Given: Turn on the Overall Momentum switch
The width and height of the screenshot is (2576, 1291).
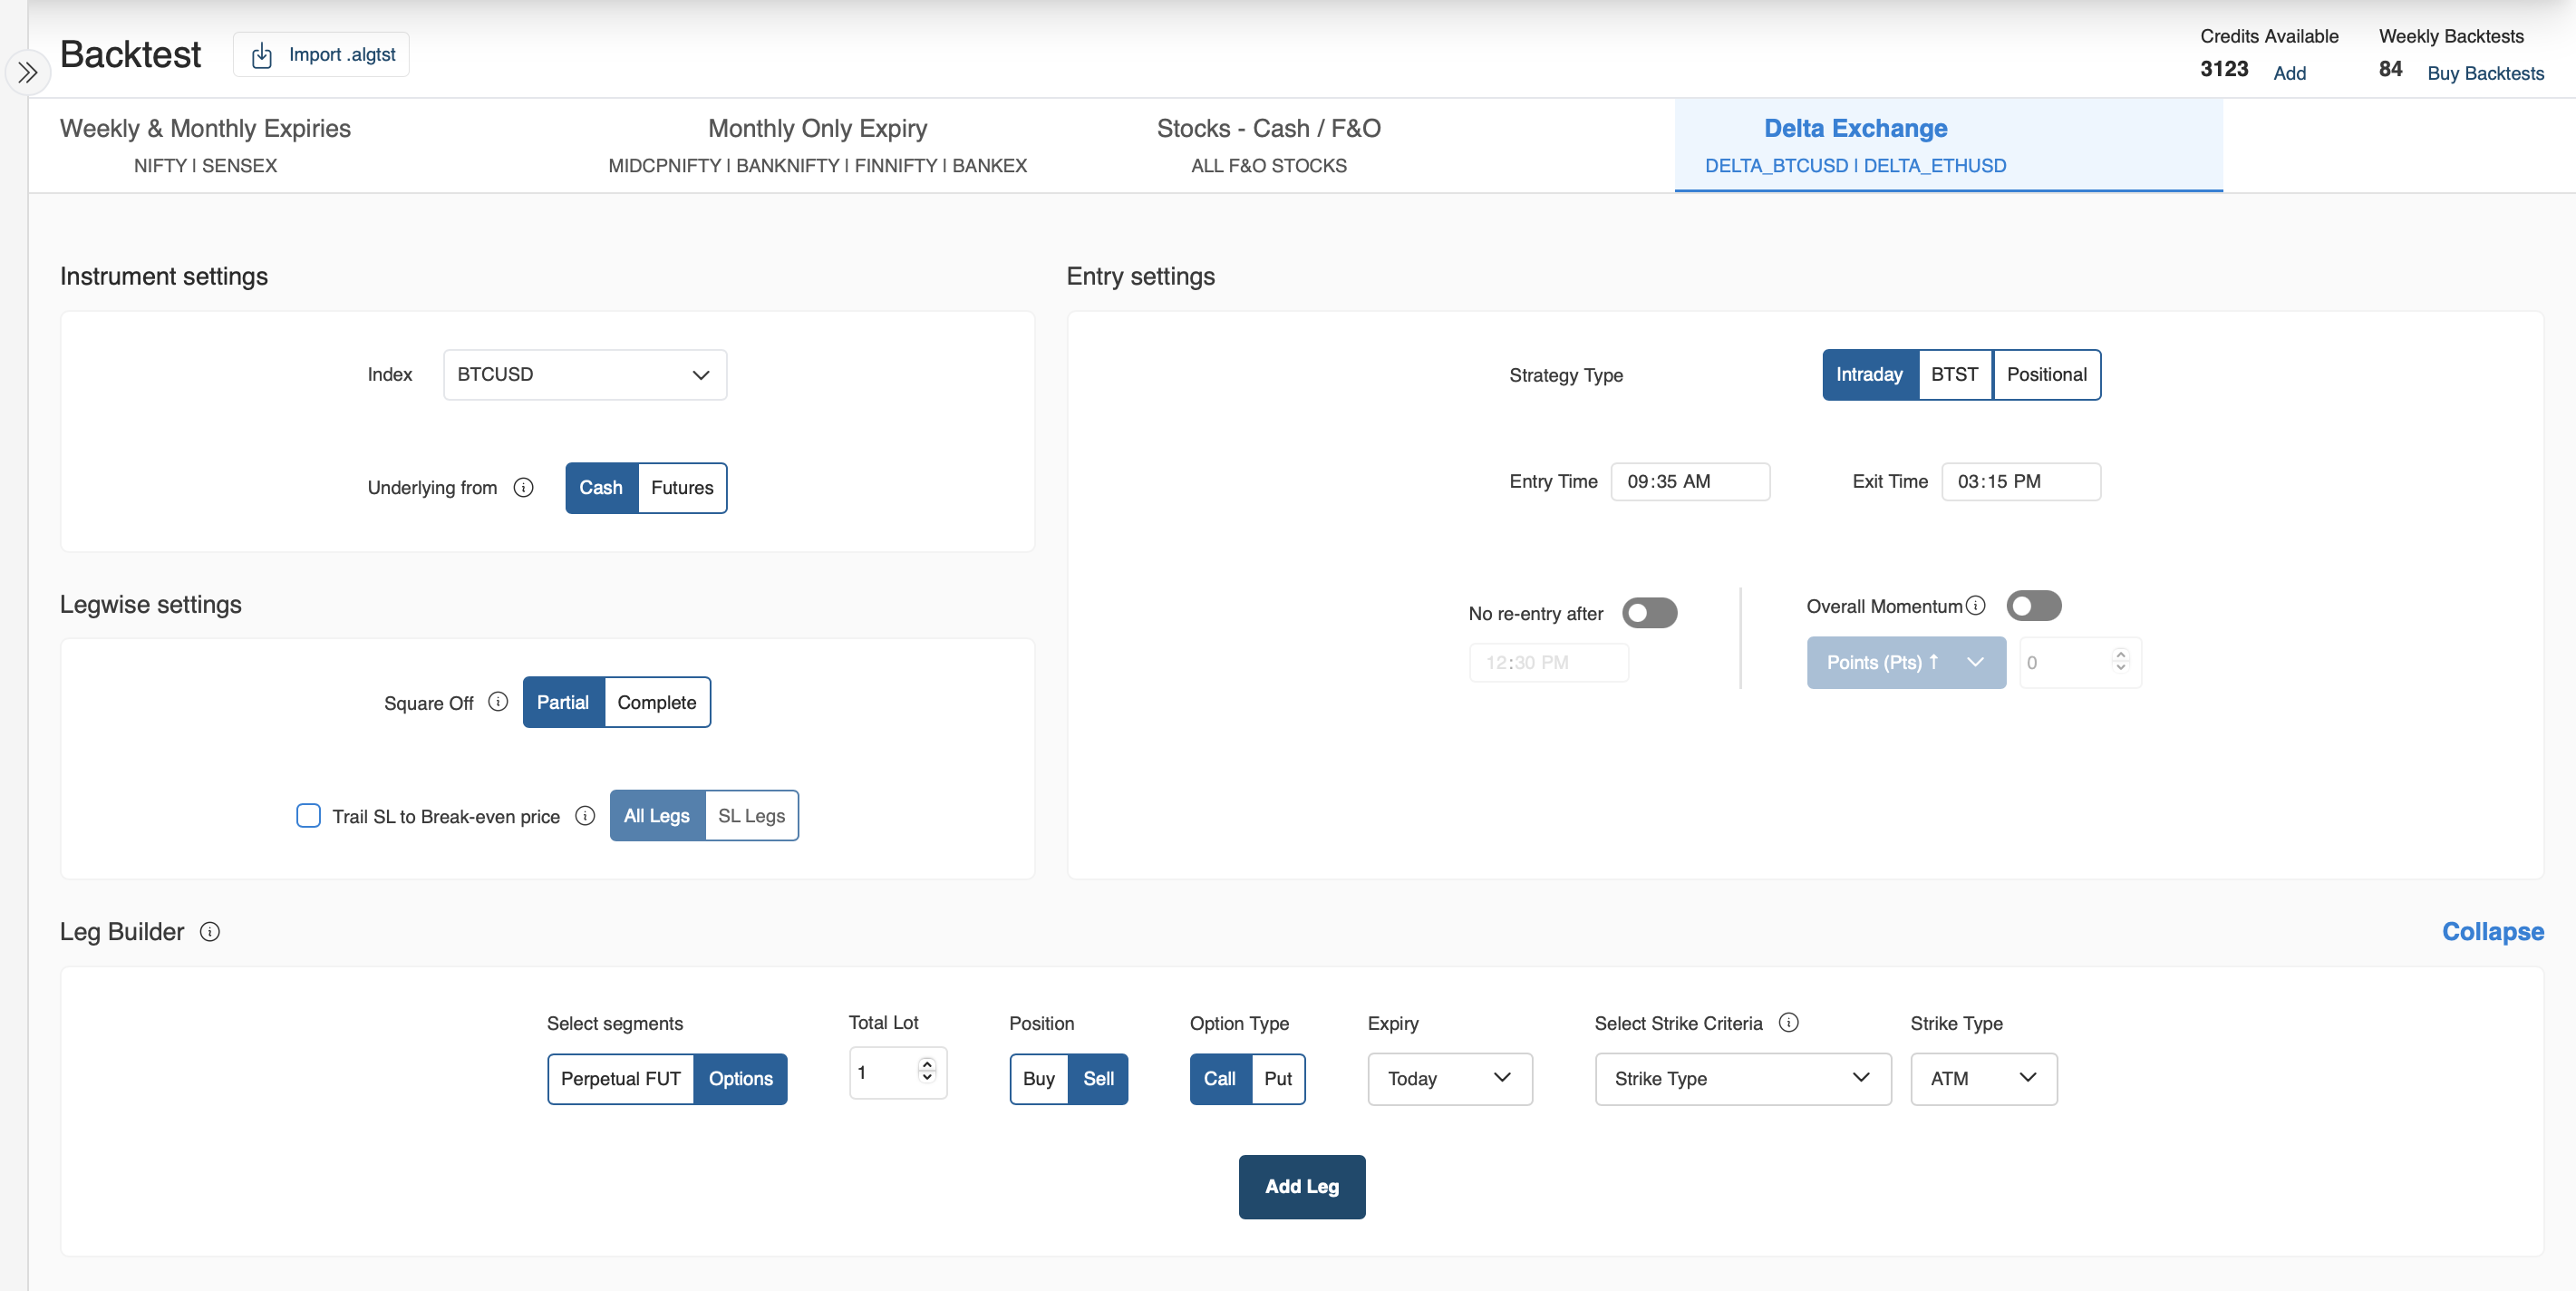Looking at the screenshot, I should click(x=2034, y=605).
